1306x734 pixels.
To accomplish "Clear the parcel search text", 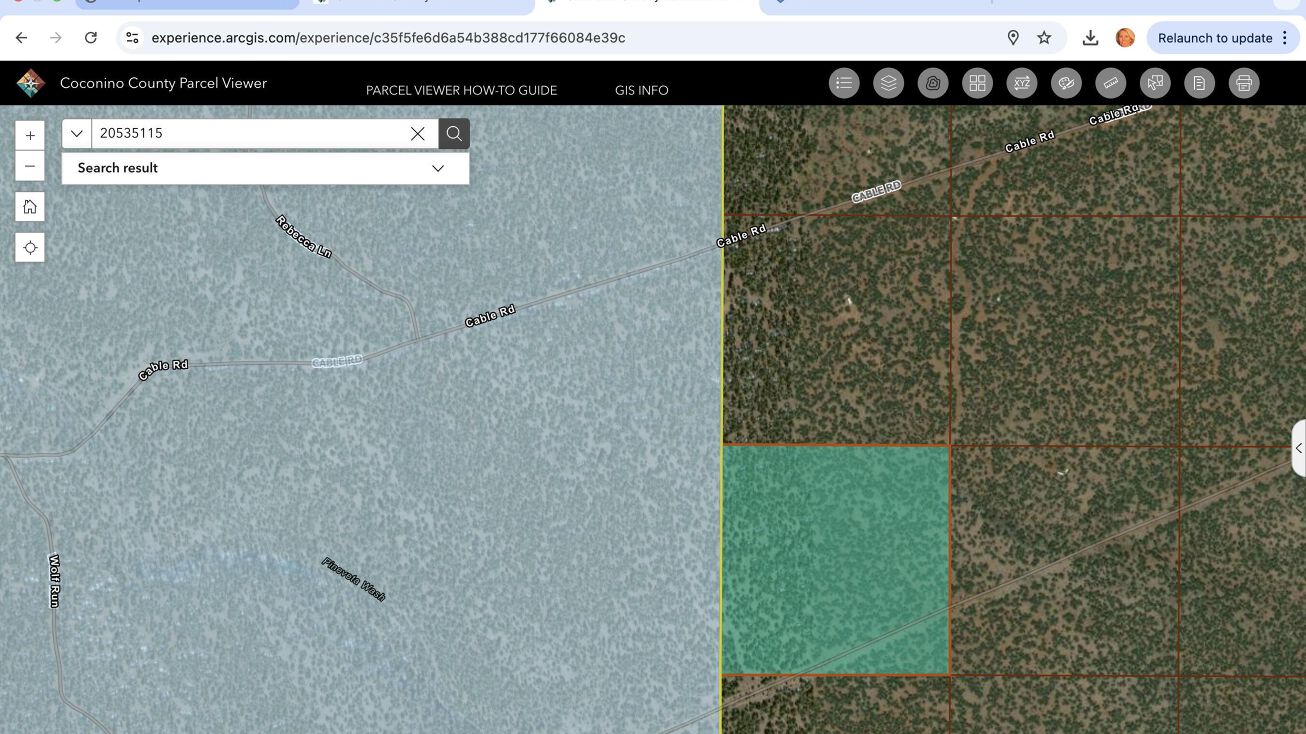I will point(418,134).
